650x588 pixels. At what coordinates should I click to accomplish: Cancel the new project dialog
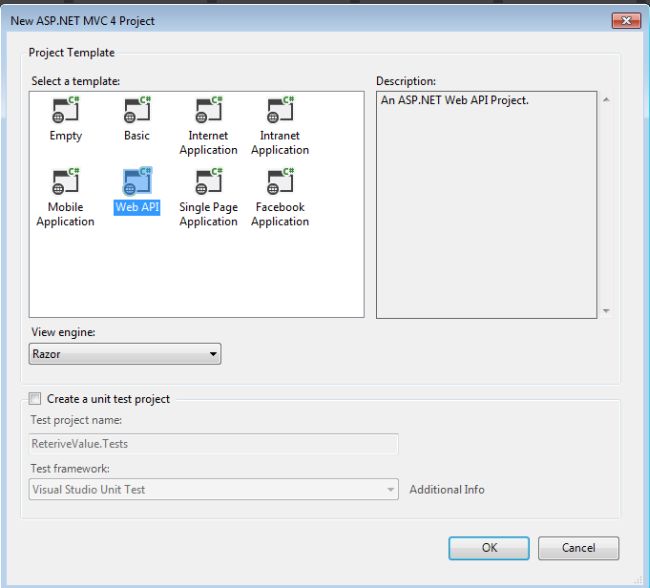tap(578, 548)
